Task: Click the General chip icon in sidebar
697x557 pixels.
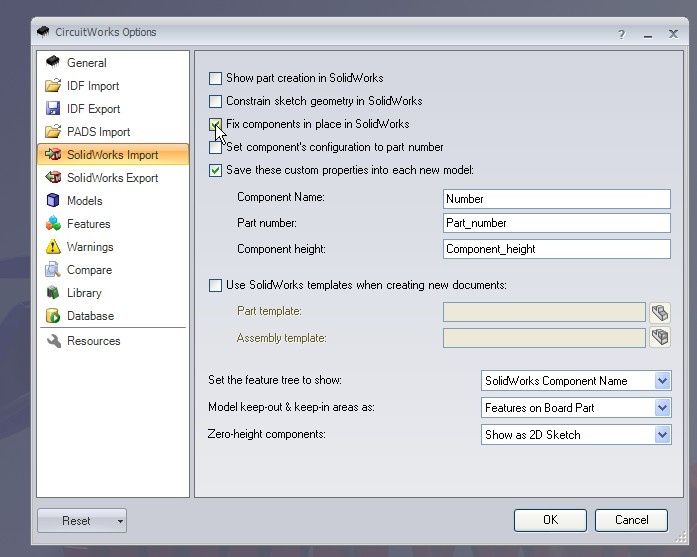Action: pos(52,62)
